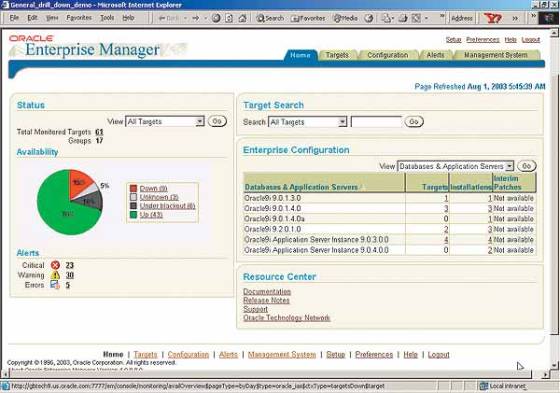Click the Total Monitored Targets count 61
The width and height of the screenshot is (560, 393).
[x=99, y=132]
